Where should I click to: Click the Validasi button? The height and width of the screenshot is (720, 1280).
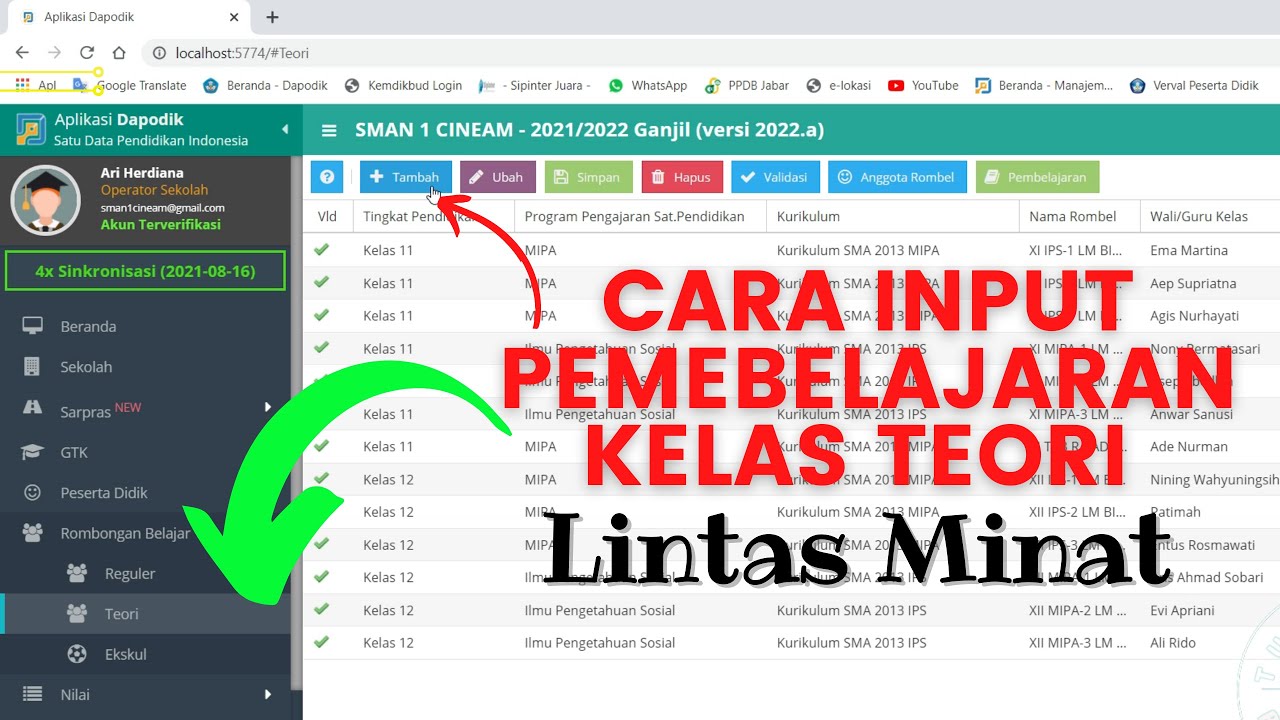(775, 177)
